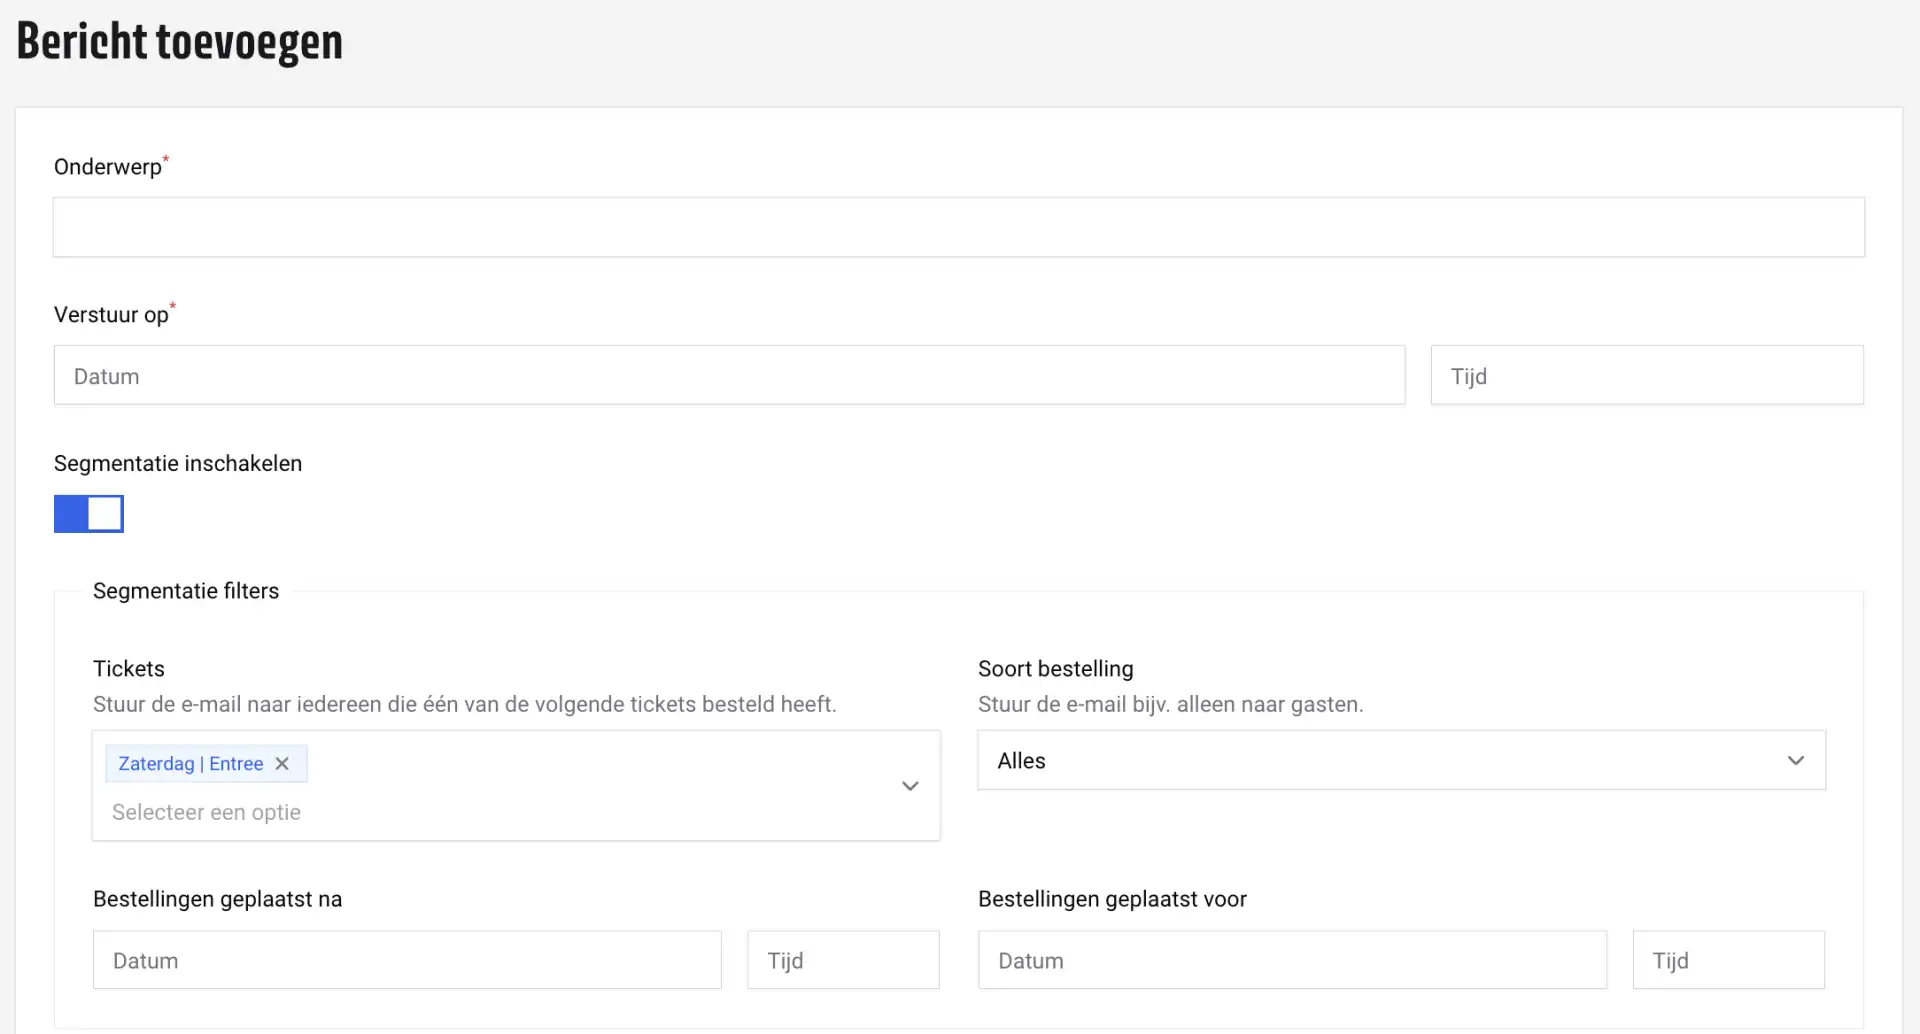
Task: Click the Segmentatie filters section heading
Action: tap(186, 591)
